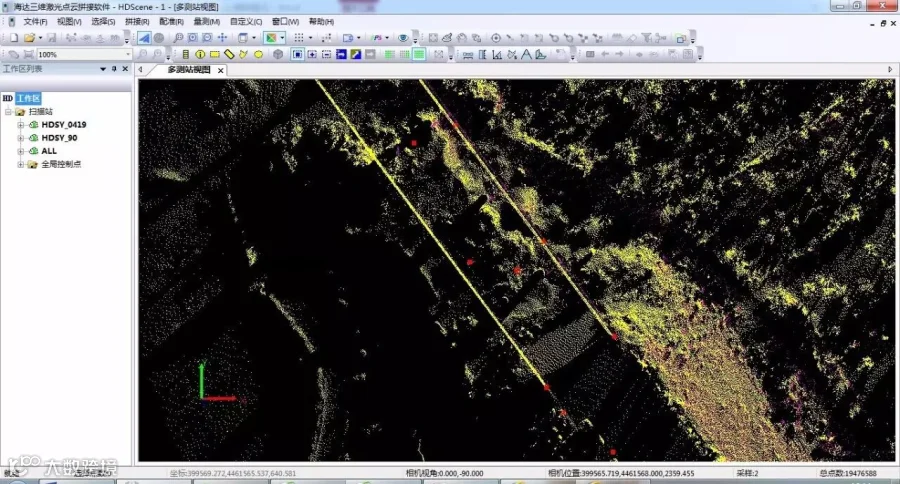This screenshot has width=900, height=484.
Task: Open the color rendering mode dropdown icon
Action: click(x=274, y=38)
